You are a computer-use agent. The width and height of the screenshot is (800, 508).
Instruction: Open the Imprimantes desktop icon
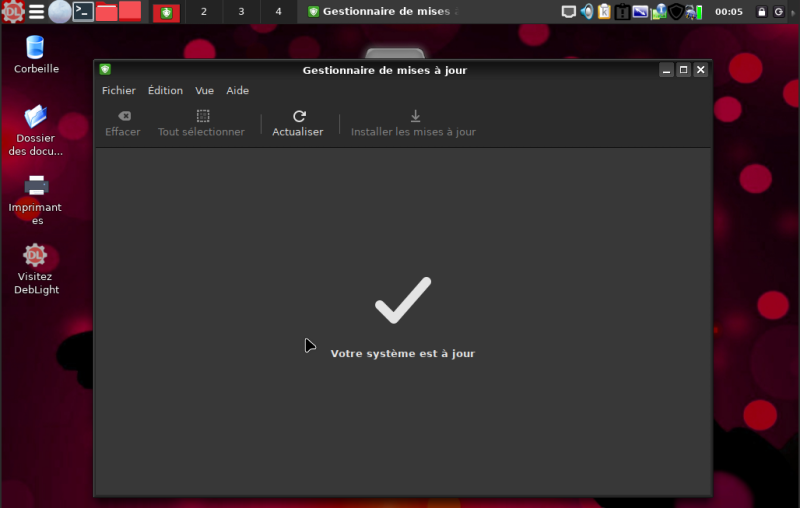click(36, 186)
